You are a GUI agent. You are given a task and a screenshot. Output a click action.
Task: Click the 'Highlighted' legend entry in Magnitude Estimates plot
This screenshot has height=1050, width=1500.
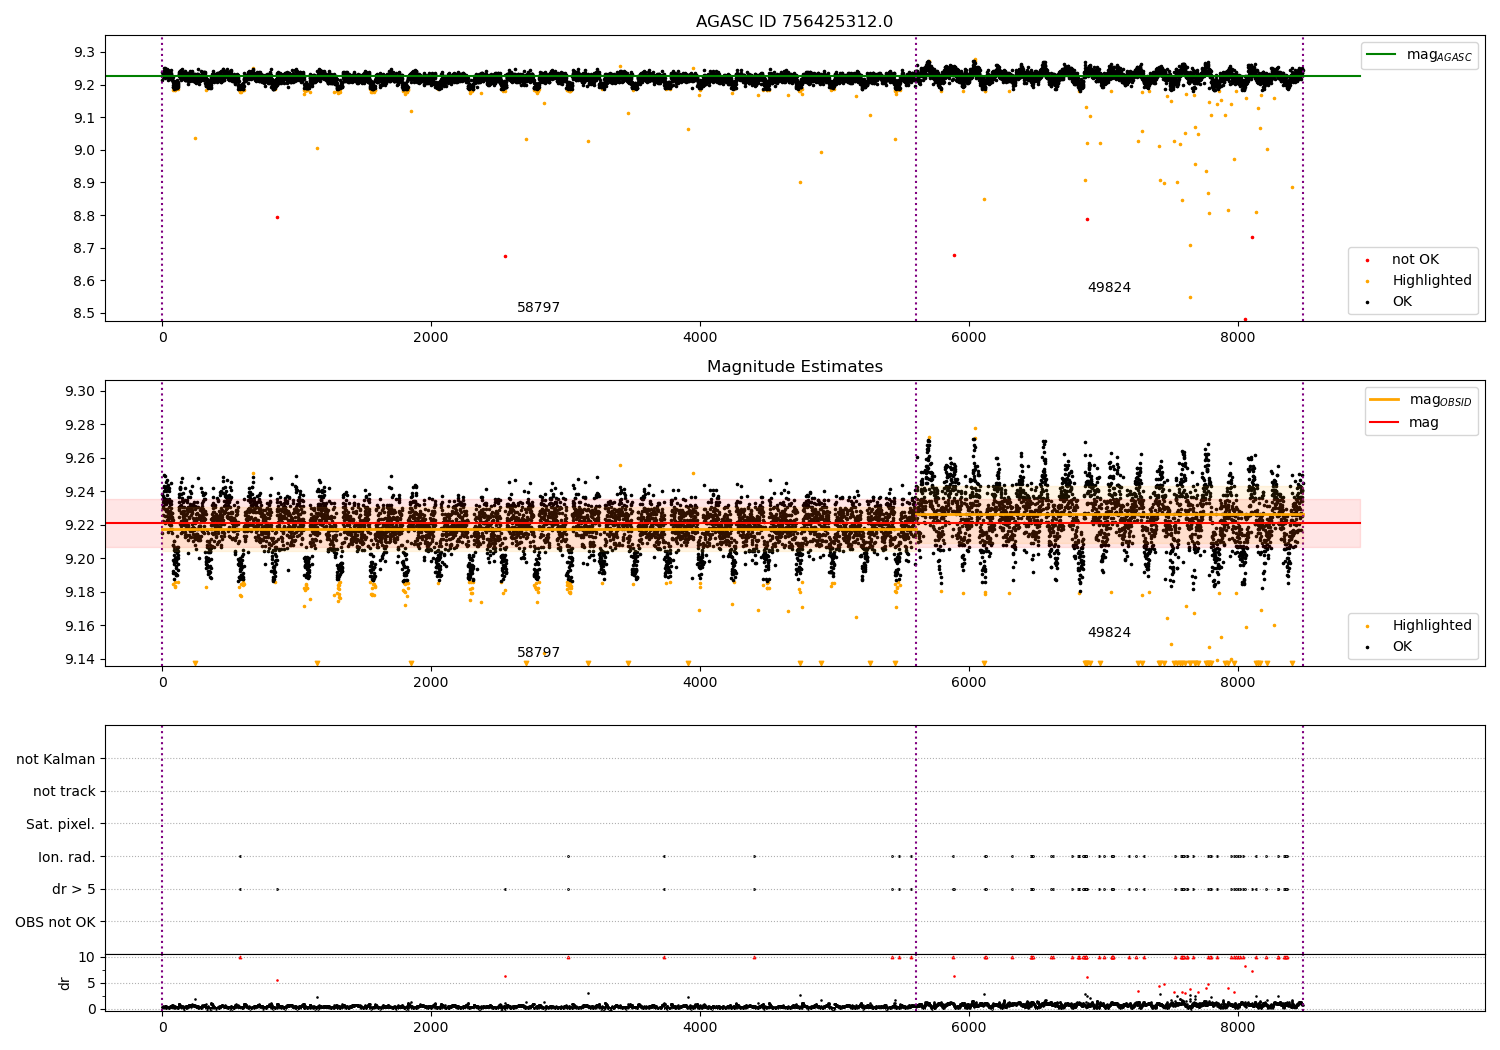tap(1431, 626)
